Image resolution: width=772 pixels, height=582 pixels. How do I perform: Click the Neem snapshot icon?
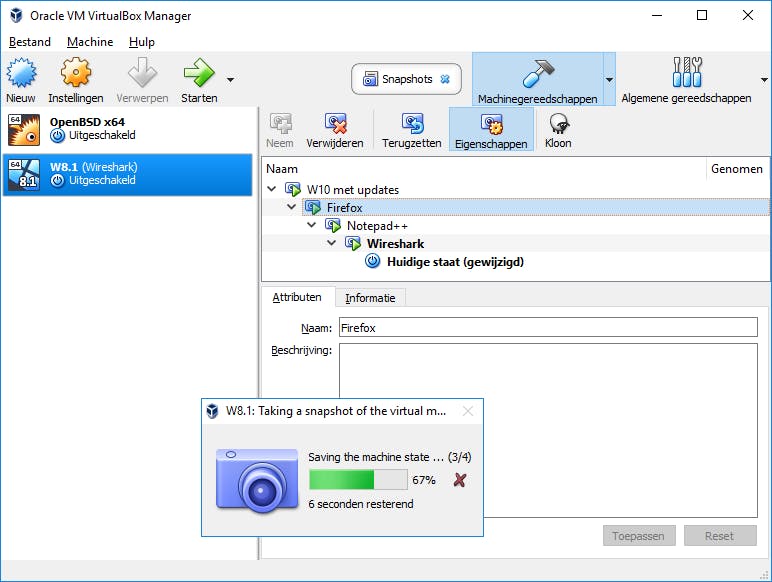(x=280, y=124)
